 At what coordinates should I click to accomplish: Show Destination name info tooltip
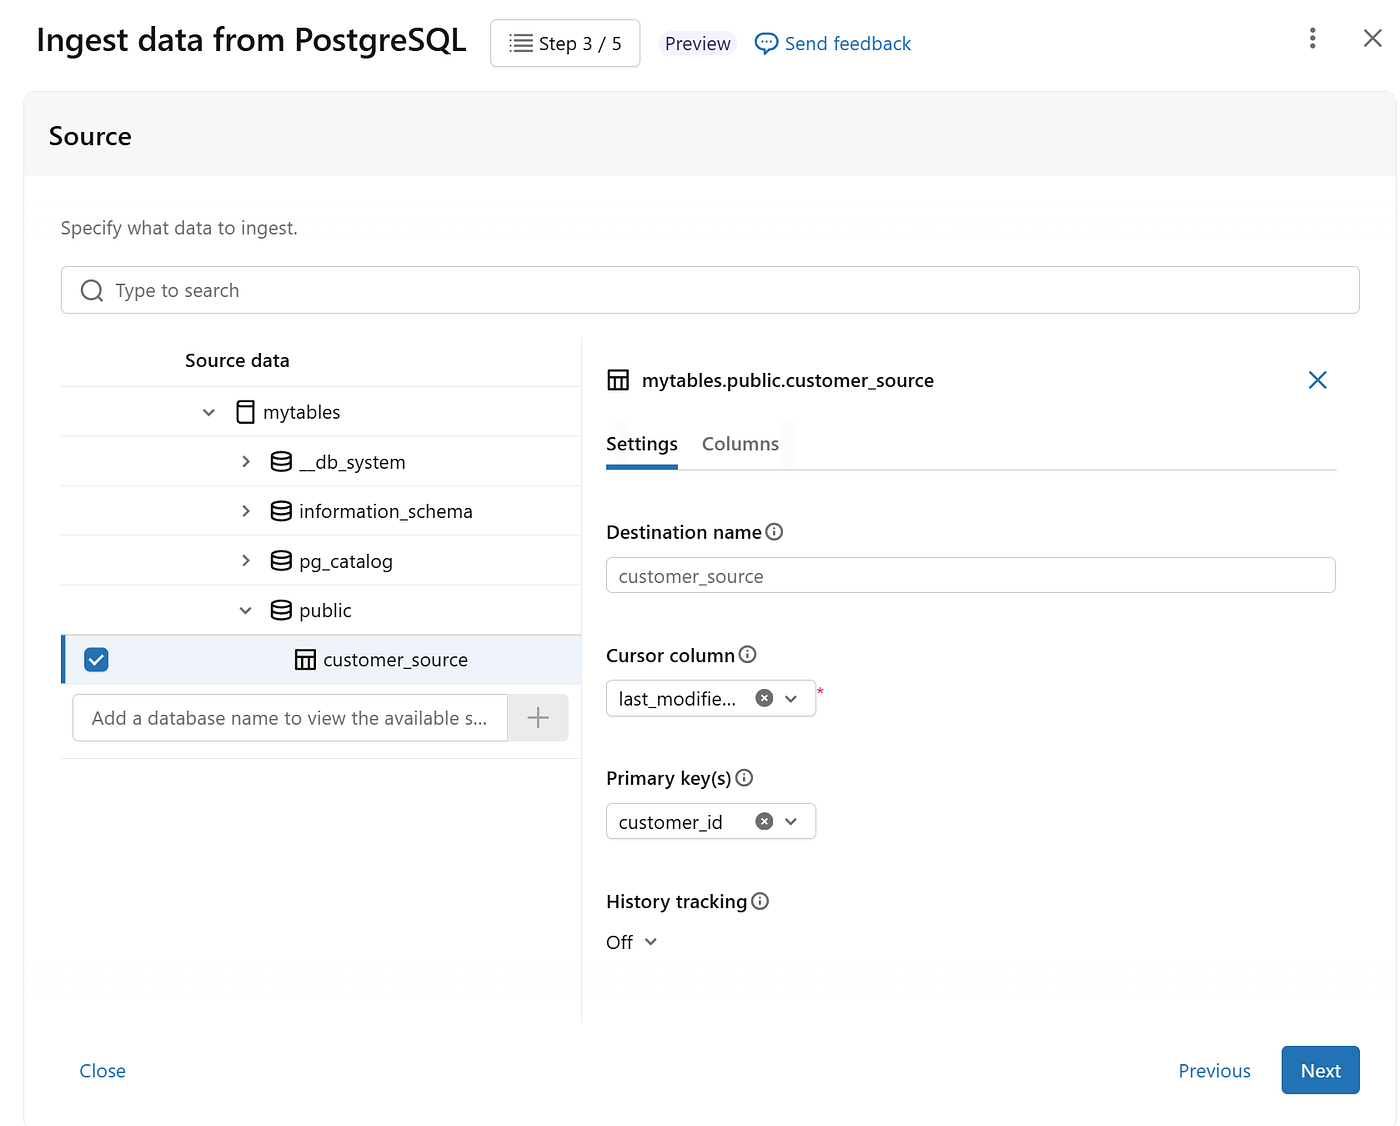[x=774, y=532]
